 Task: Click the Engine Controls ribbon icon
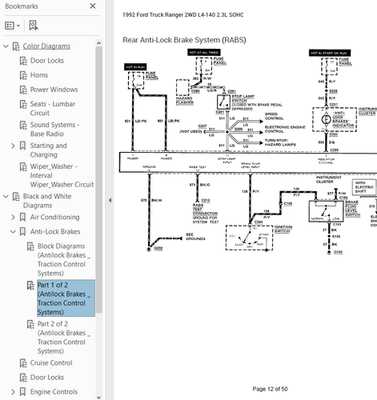[x=23, y=392]
